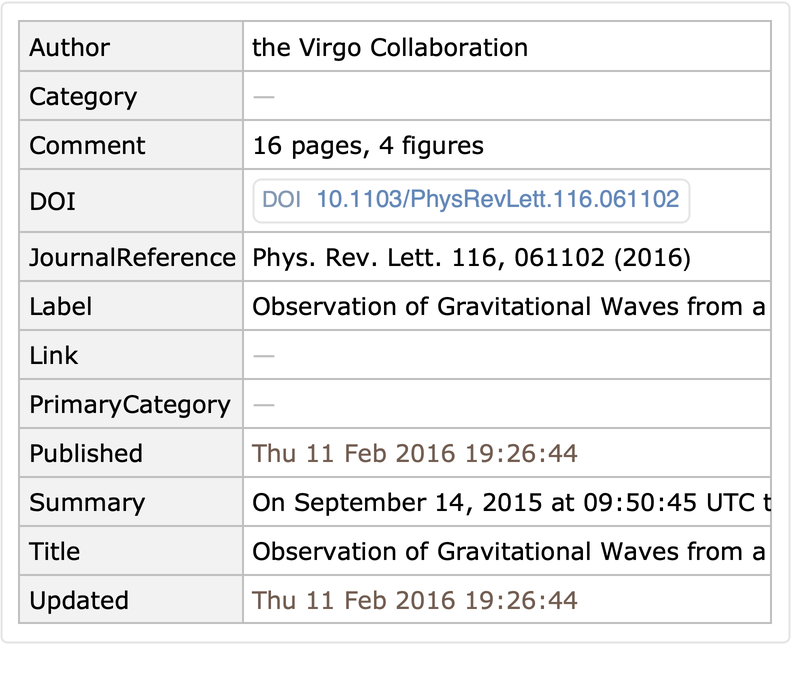Click the Updated date value
The height and width of the screenshot is (674, 792).
415,601
